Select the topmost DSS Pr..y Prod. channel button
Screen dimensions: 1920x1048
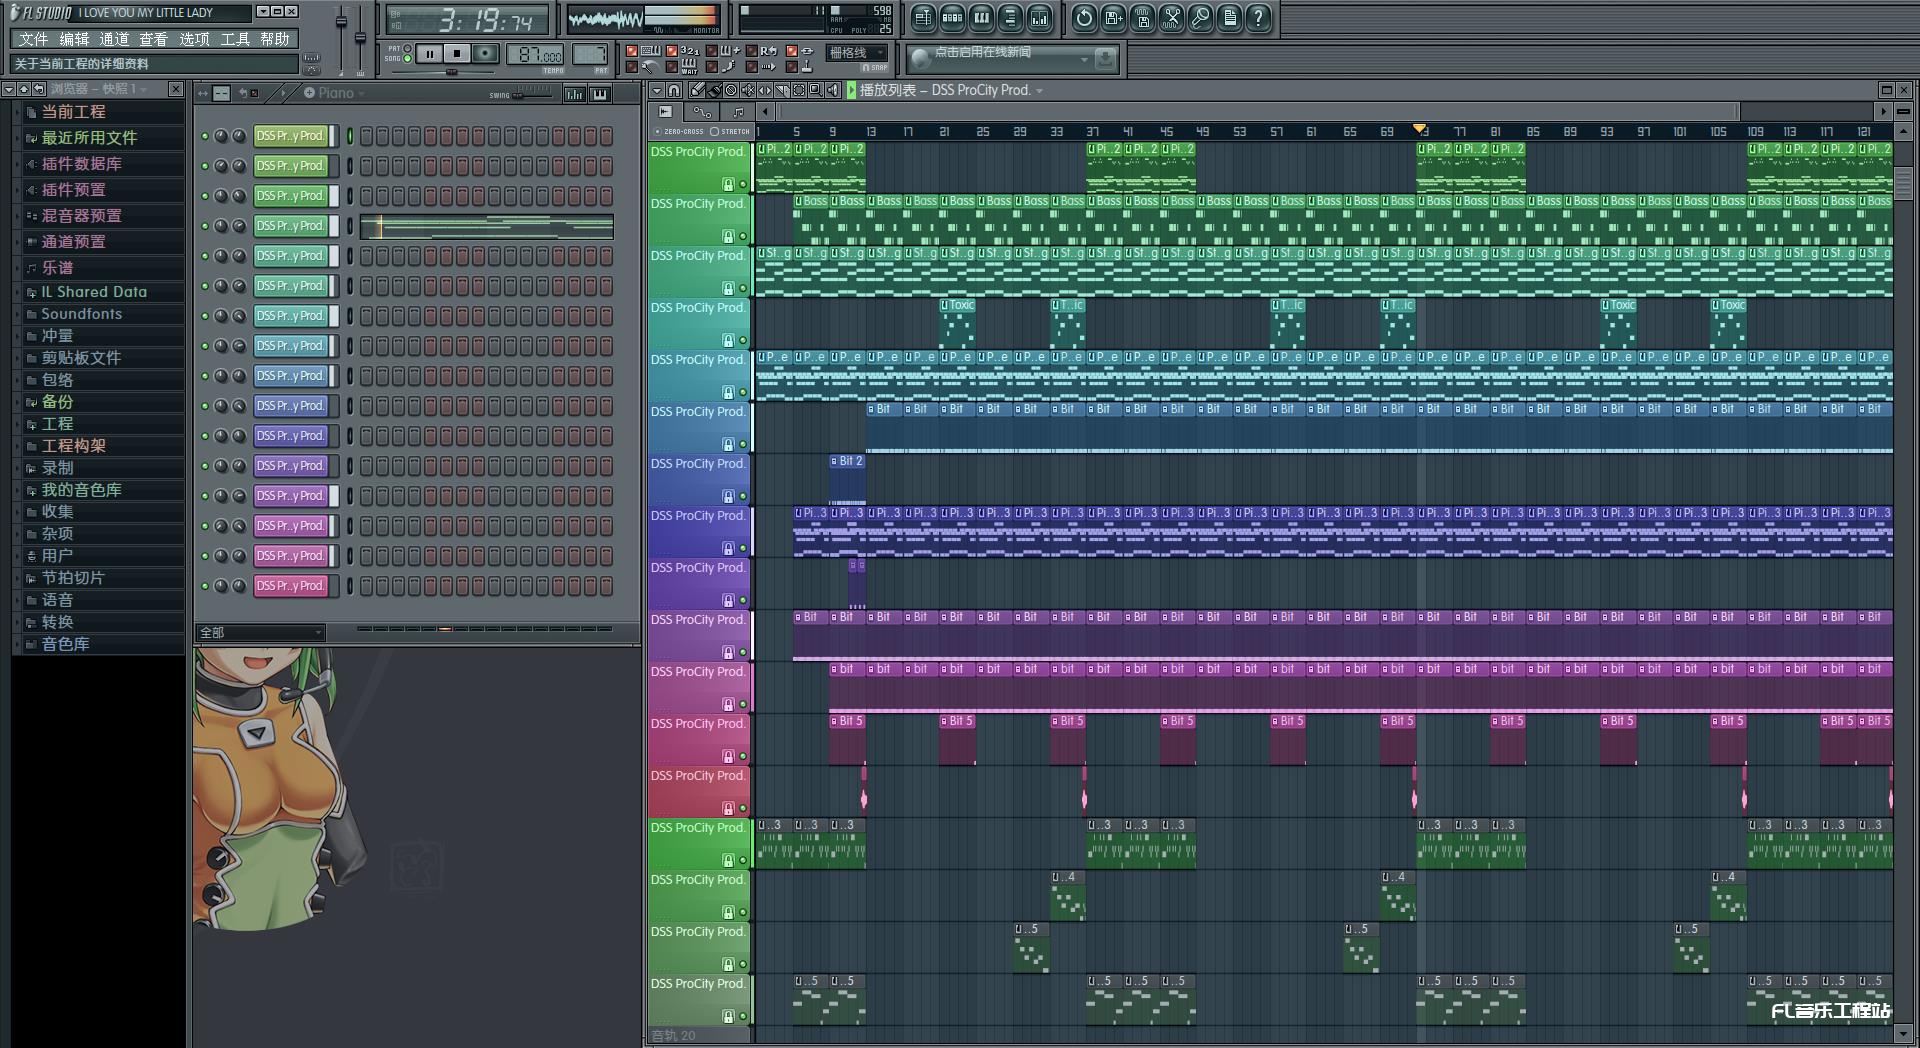(290, 136)
